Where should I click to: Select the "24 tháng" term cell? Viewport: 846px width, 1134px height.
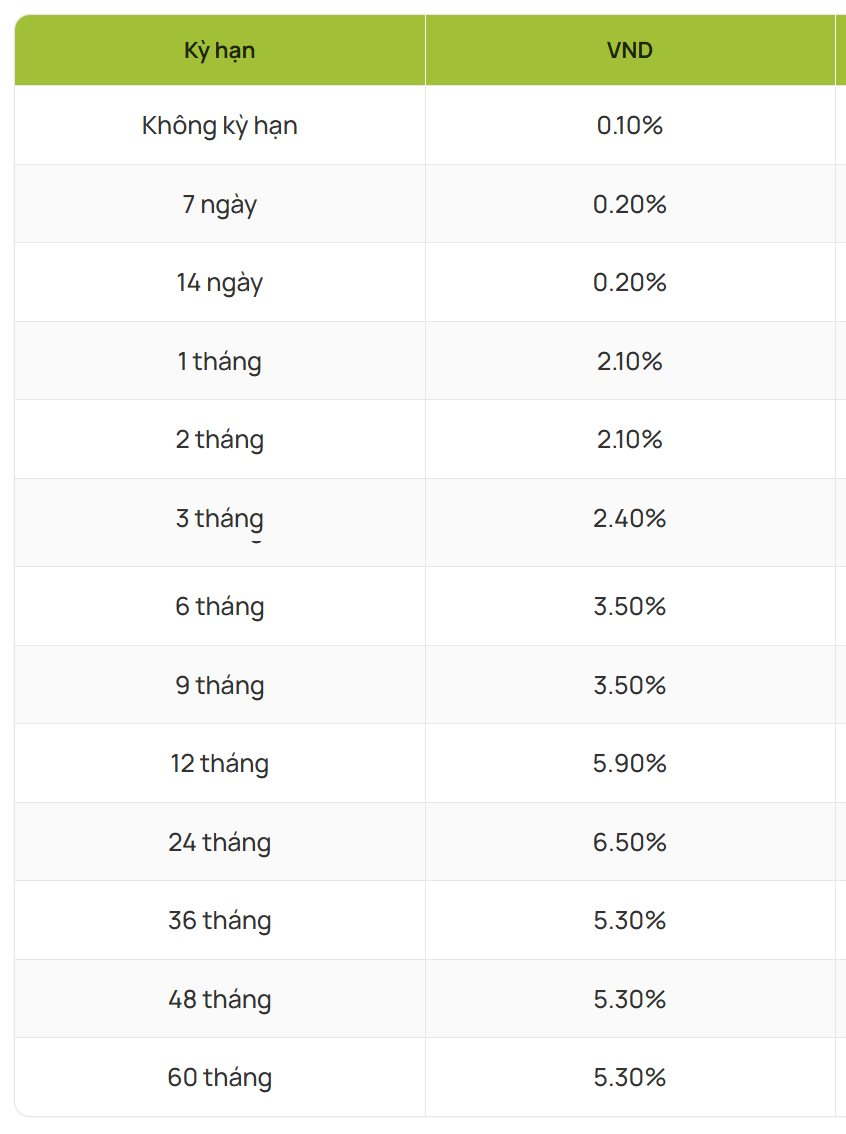point(219,843)
